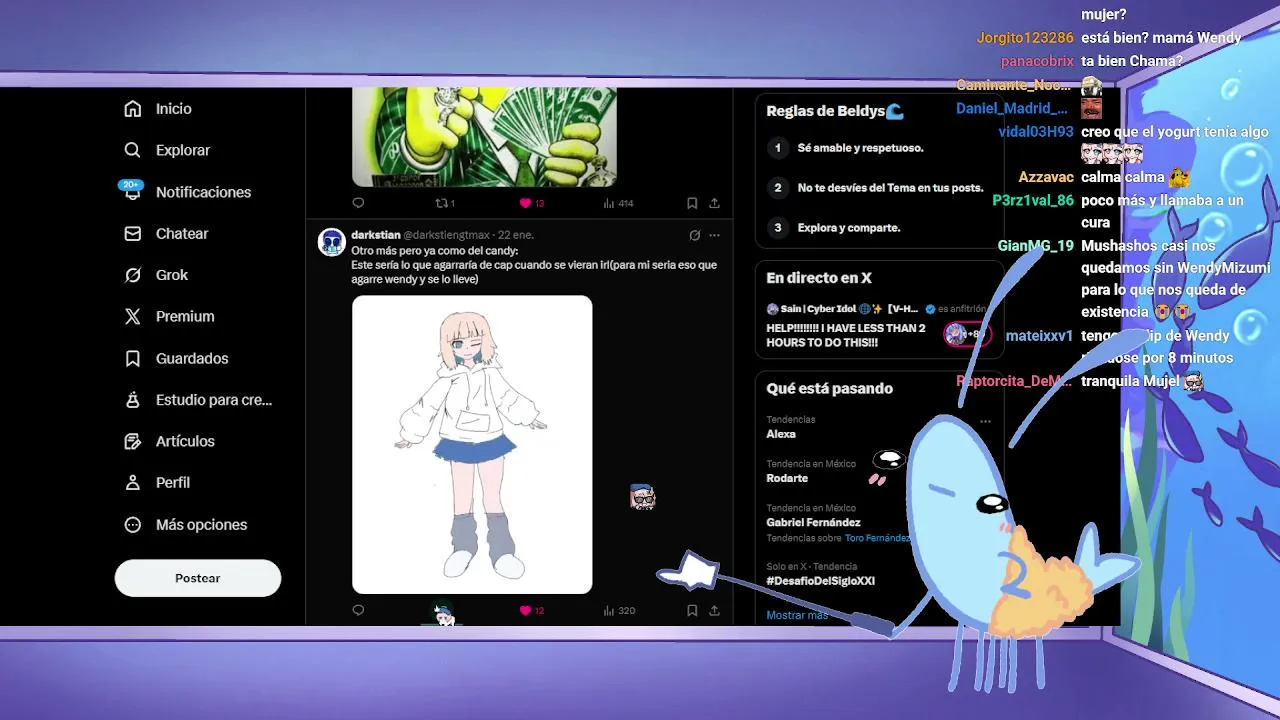Click Jorgito123286 chat username
The image size is (1280, 720).
1025,38
